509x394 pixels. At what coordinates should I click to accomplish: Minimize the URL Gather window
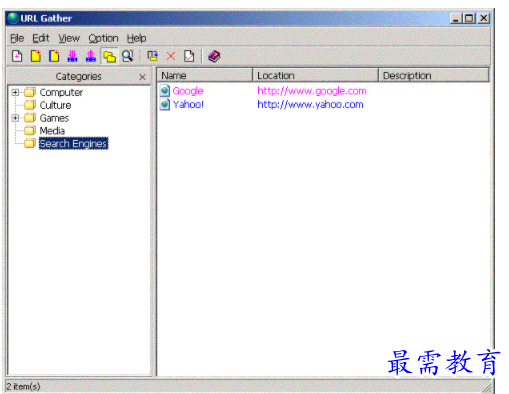456,18
